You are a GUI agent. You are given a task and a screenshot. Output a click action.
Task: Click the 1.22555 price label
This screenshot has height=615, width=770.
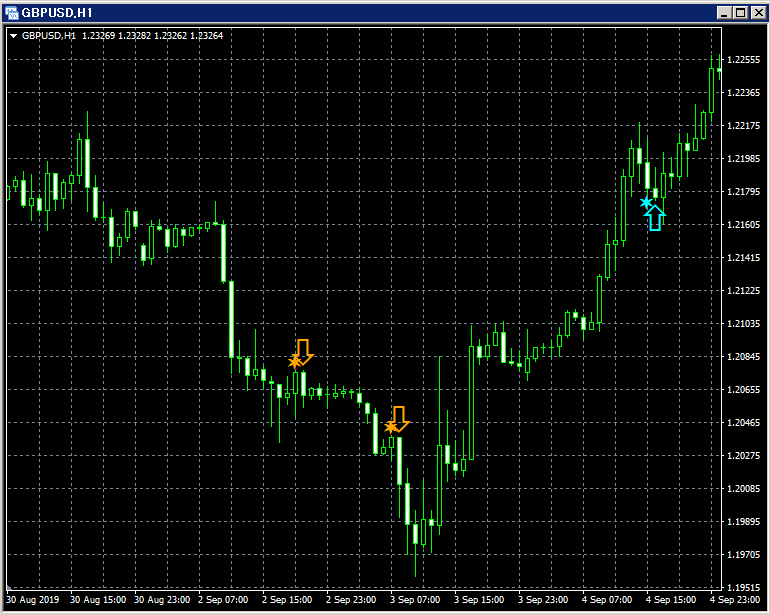click(743, 60)
